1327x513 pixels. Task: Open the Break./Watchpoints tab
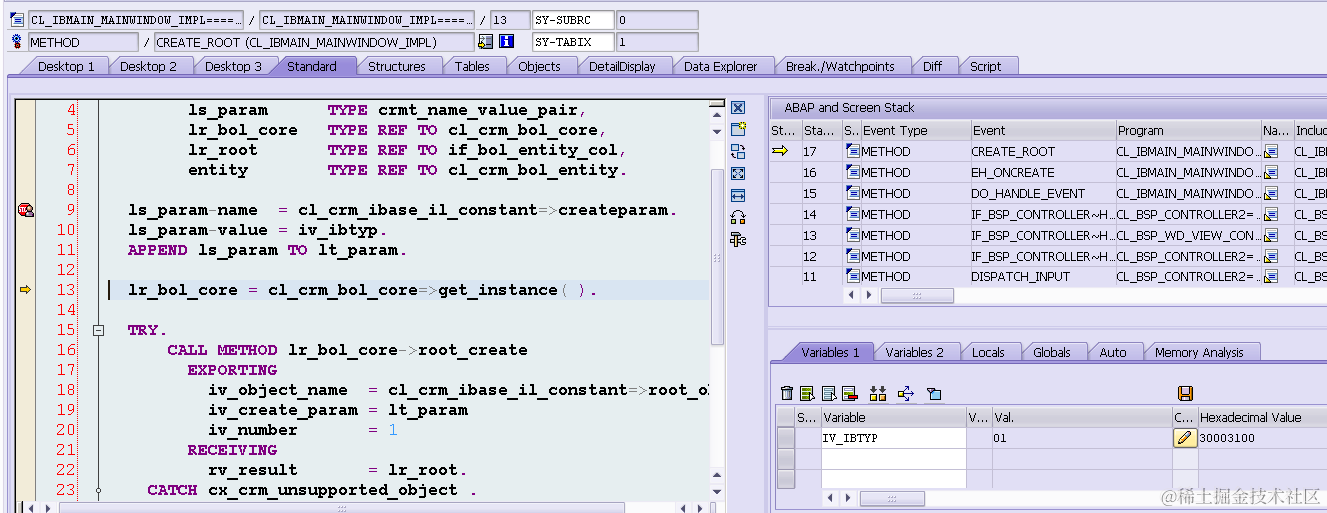click(840, 66)
